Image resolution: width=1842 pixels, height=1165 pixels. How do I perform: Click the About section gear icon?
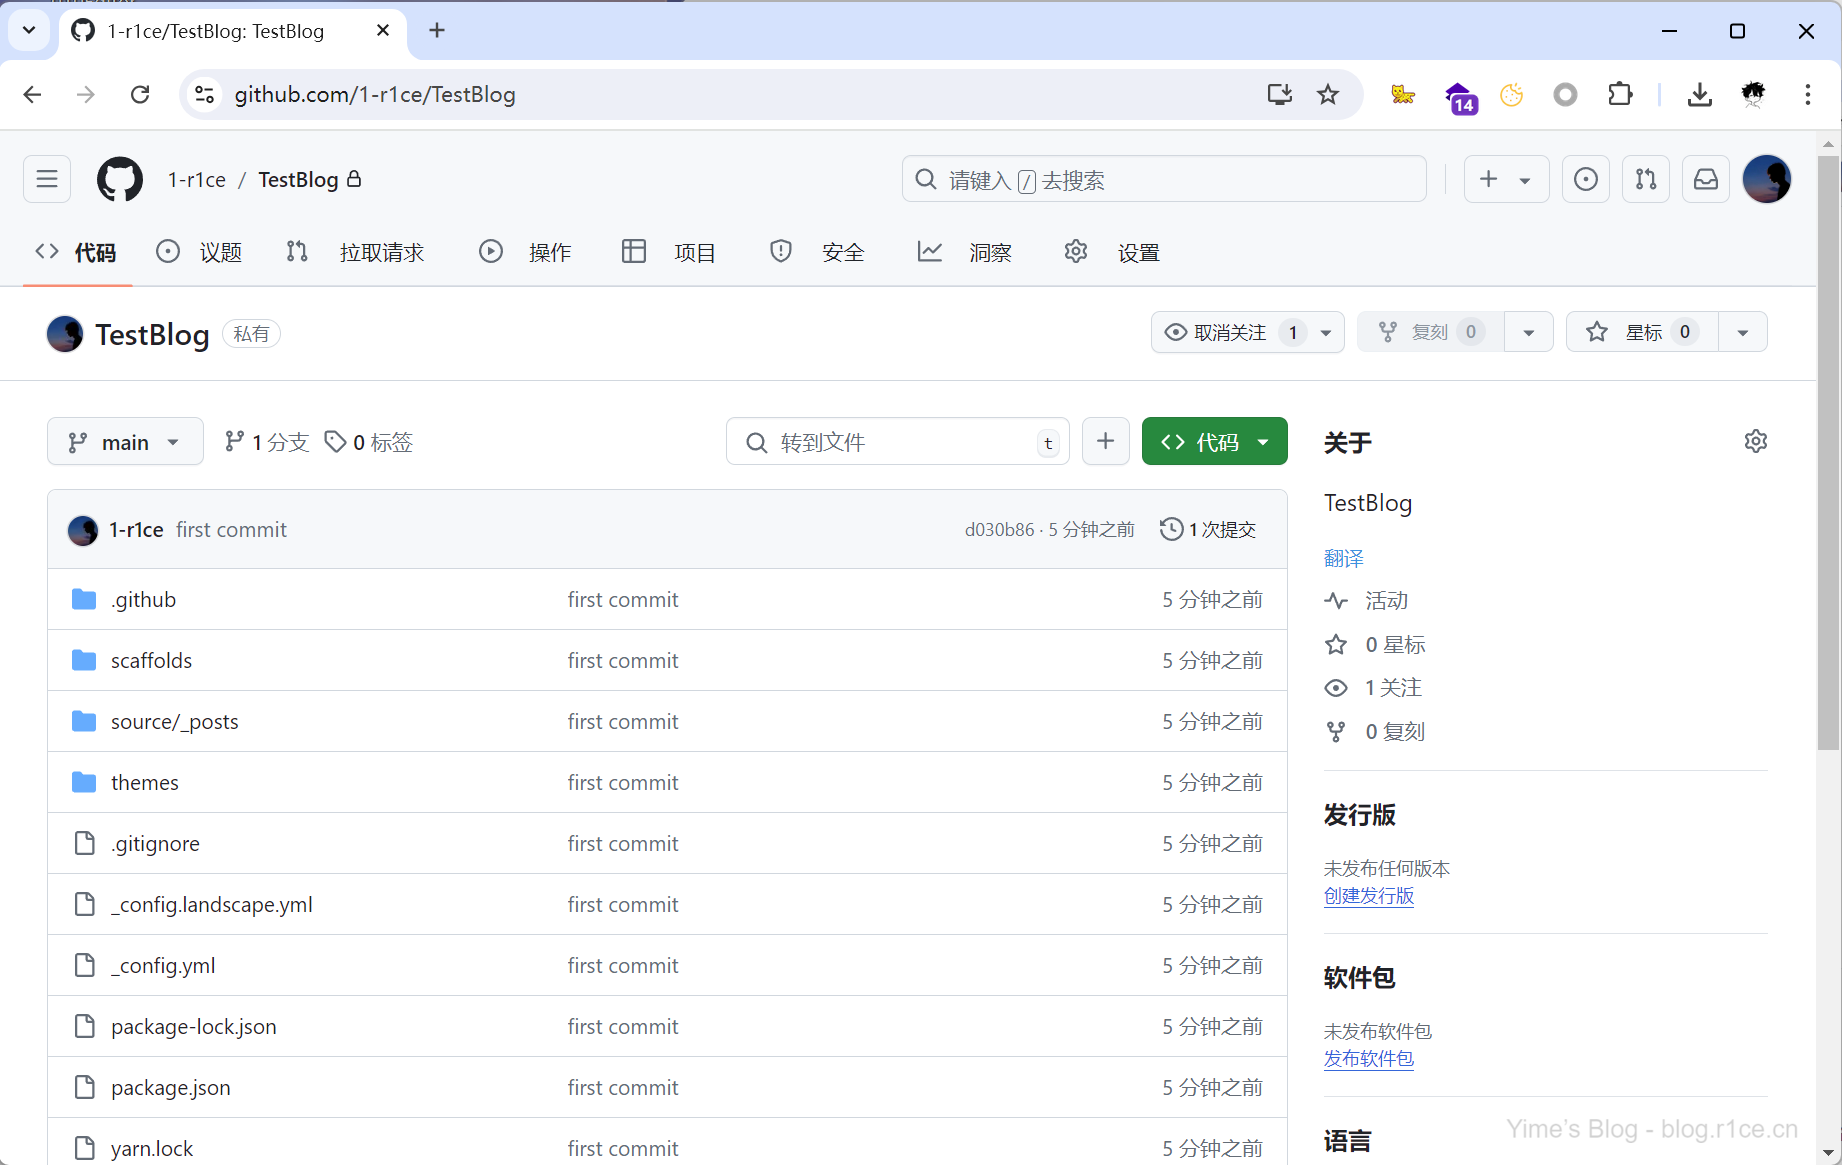1755,441
